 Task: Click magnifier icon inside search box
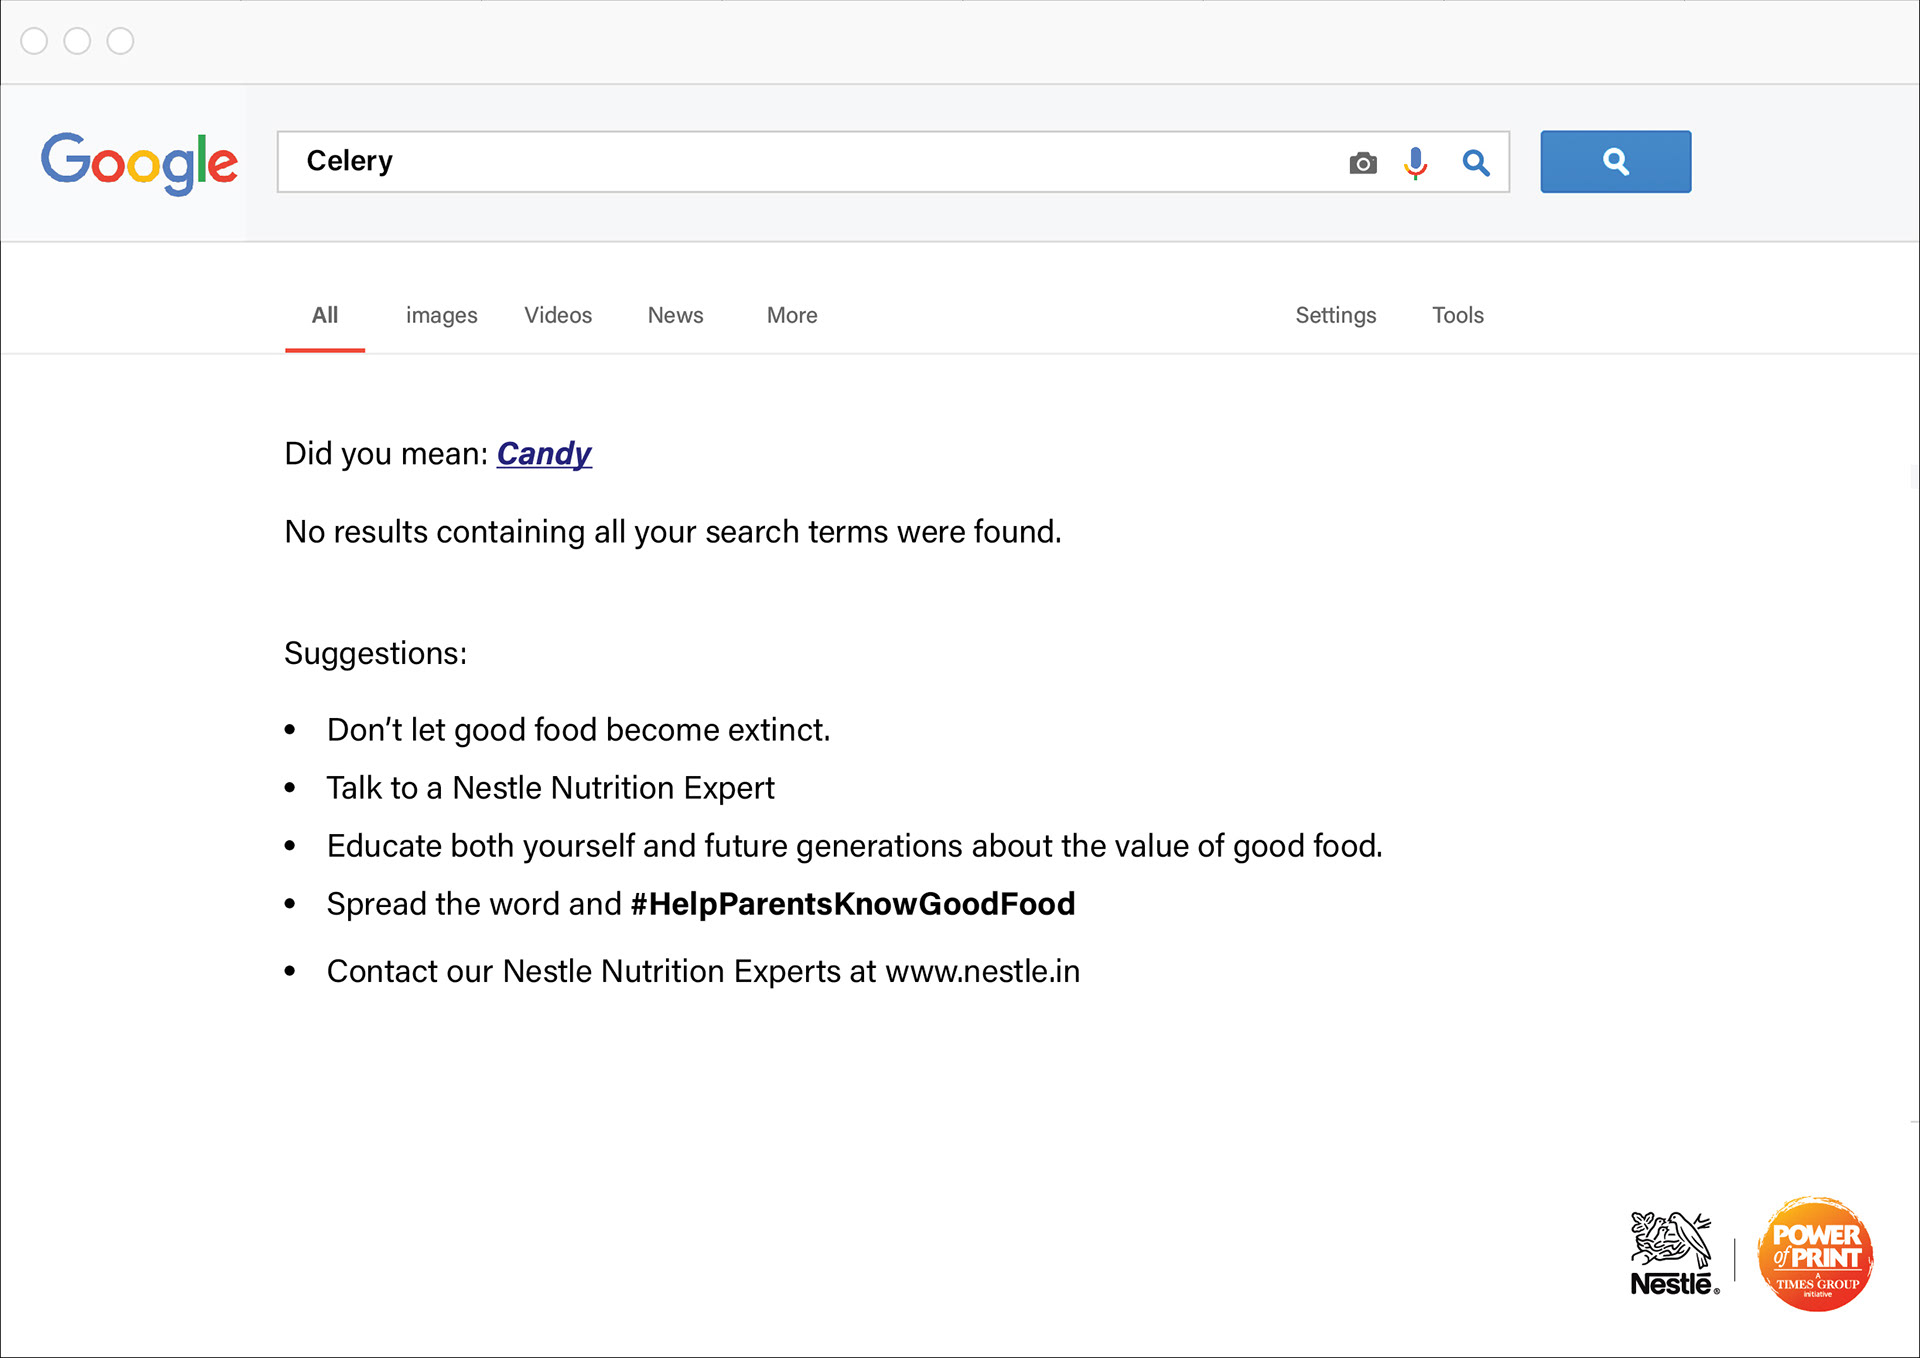click(x=1475, y=163)
